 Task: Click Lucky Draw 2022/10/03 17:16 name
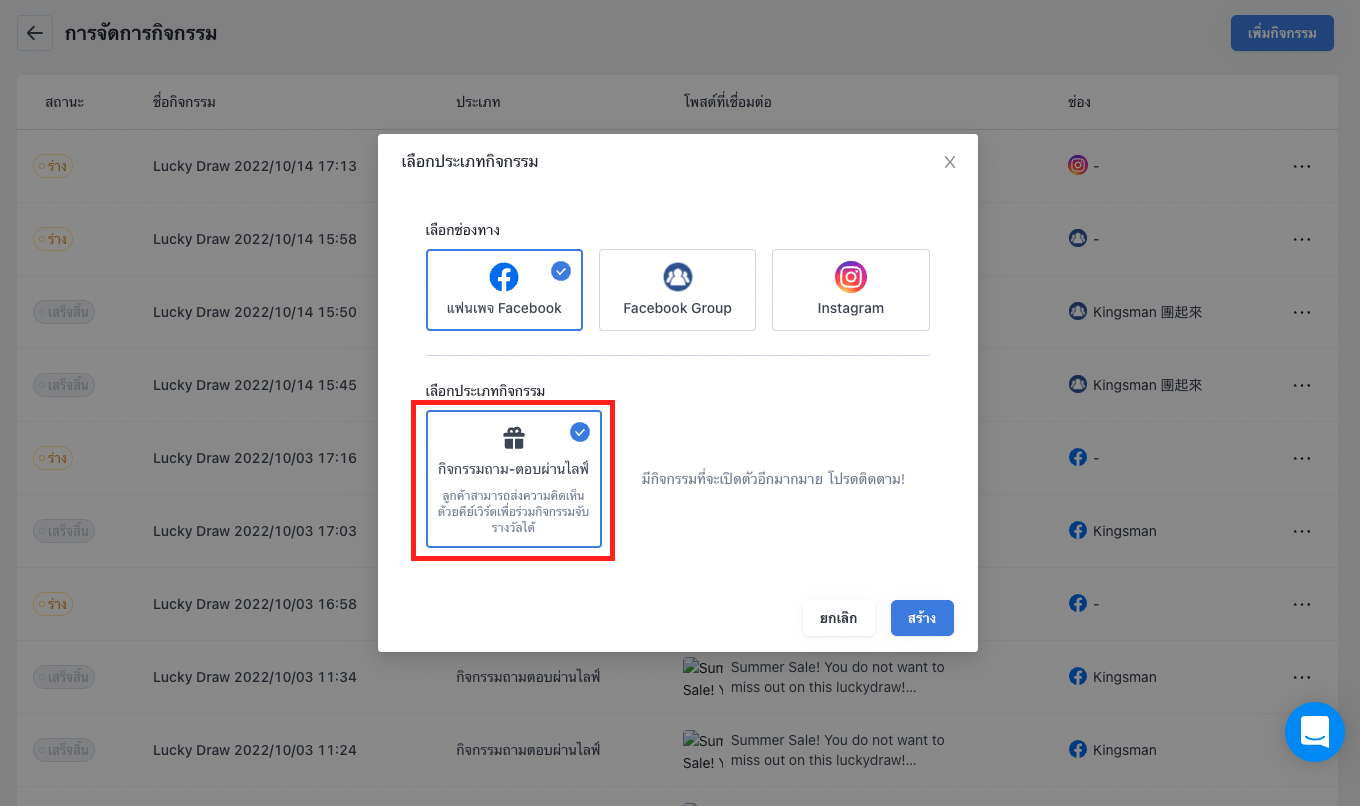(255, 458)
